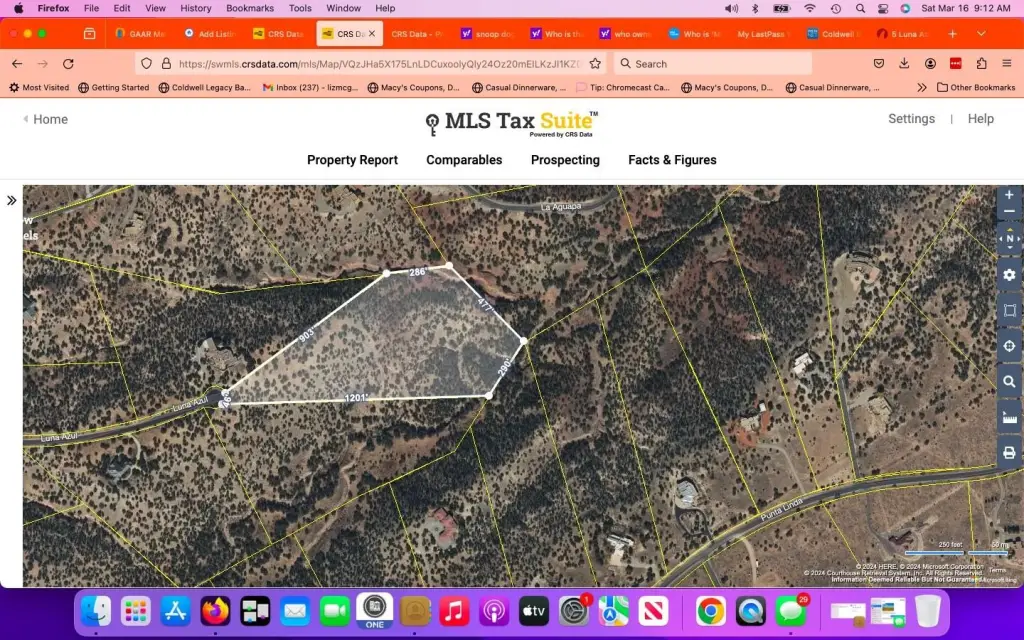Select the ruler measurement tool

[1009, 417]
